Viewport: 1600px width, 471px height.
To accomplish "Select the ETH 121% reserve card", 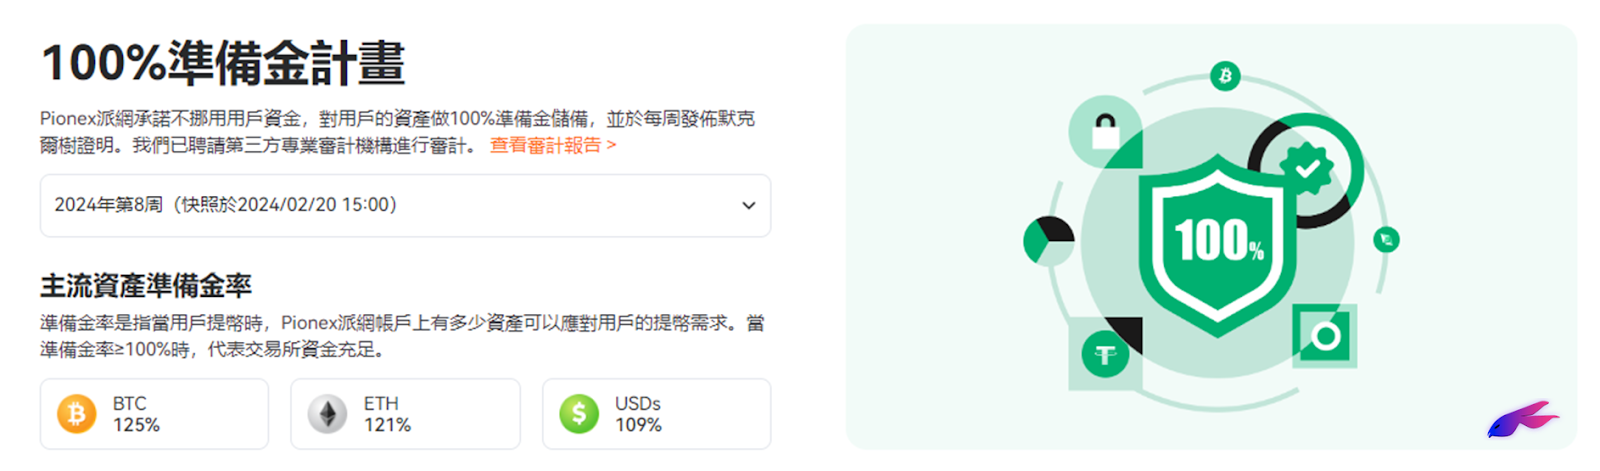I will point(405,414).
